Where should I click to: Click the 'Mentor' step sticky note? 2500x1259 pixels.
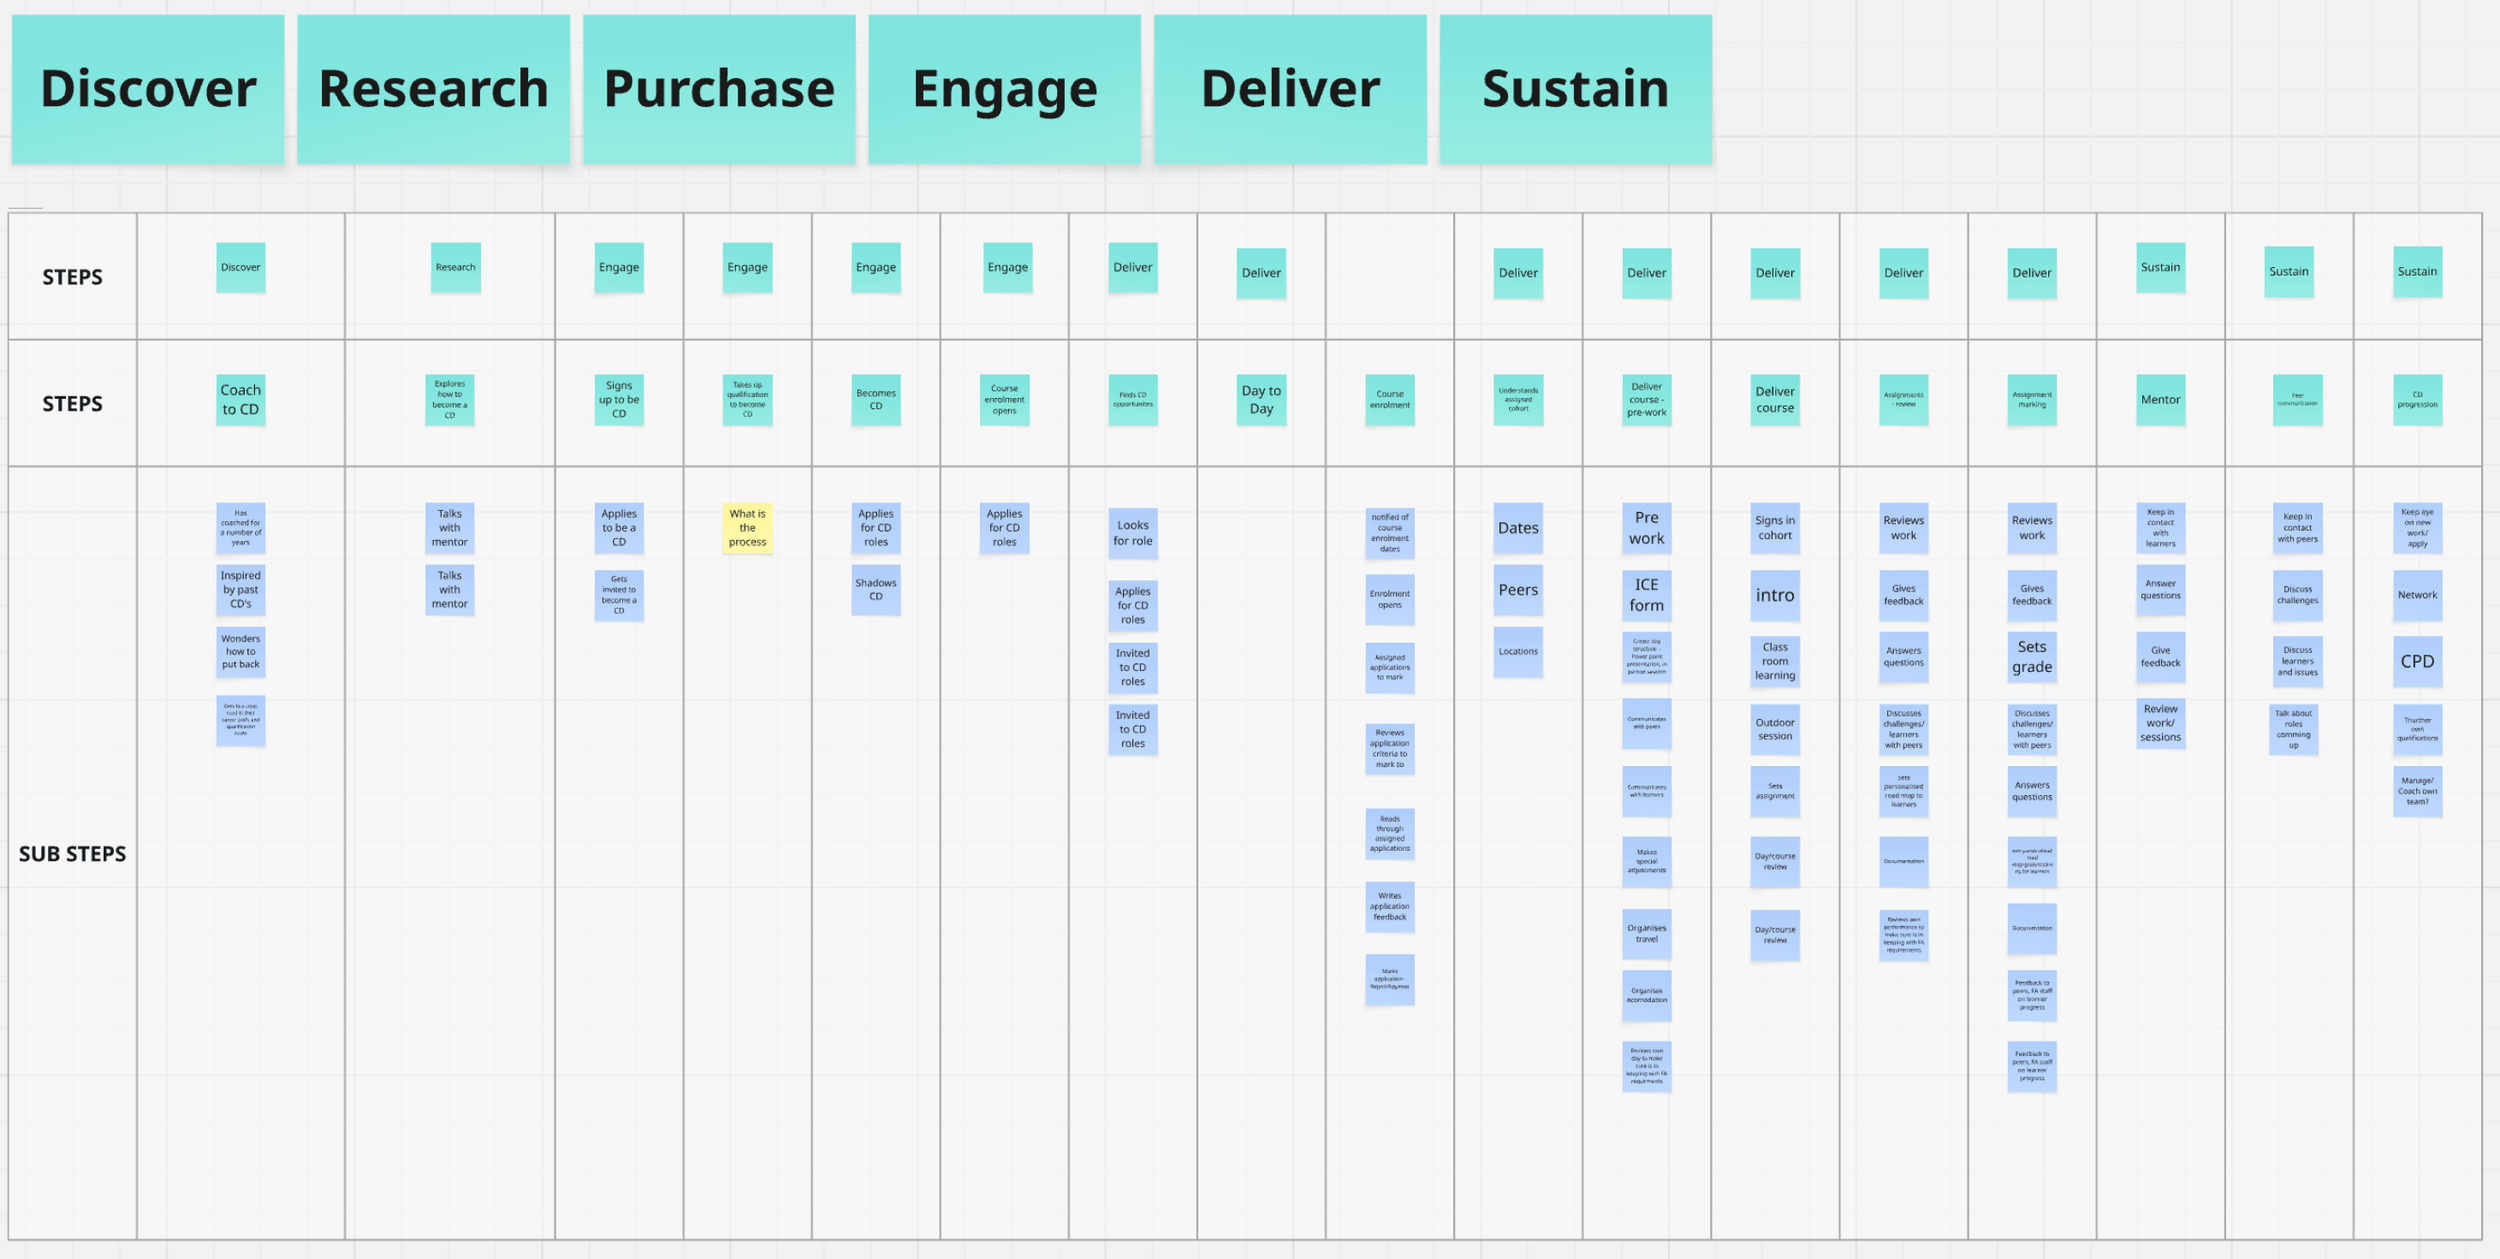(2160, 400)
